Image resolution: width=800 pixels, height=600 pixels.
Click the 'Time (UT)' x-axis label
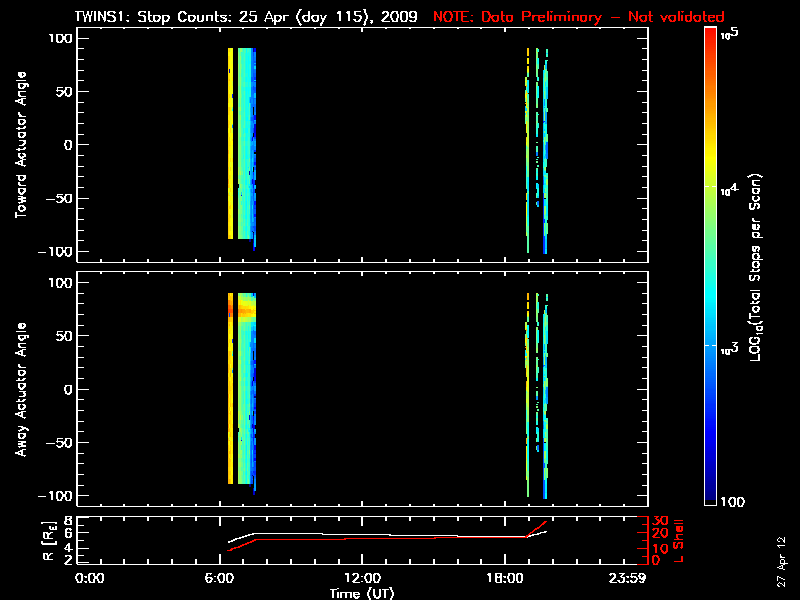click(363, 593)
